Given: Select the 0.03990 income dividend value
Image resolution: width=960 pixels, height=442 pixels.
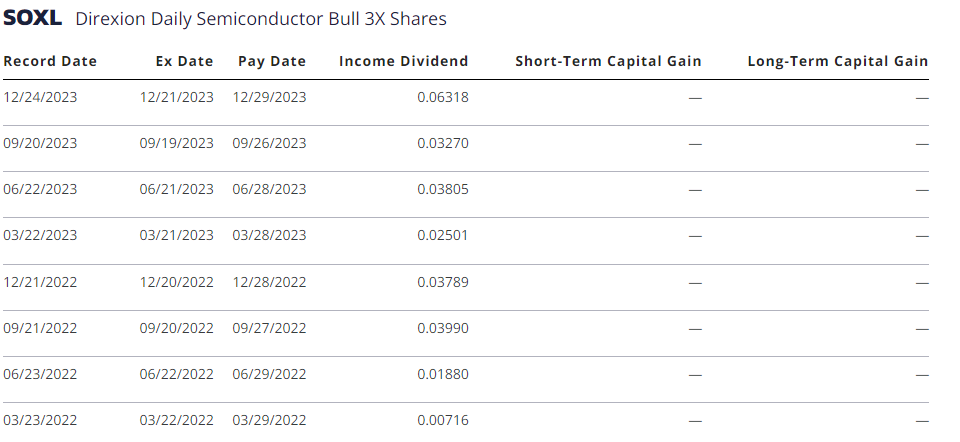Looking at the screenshot, I should [443, 328].
